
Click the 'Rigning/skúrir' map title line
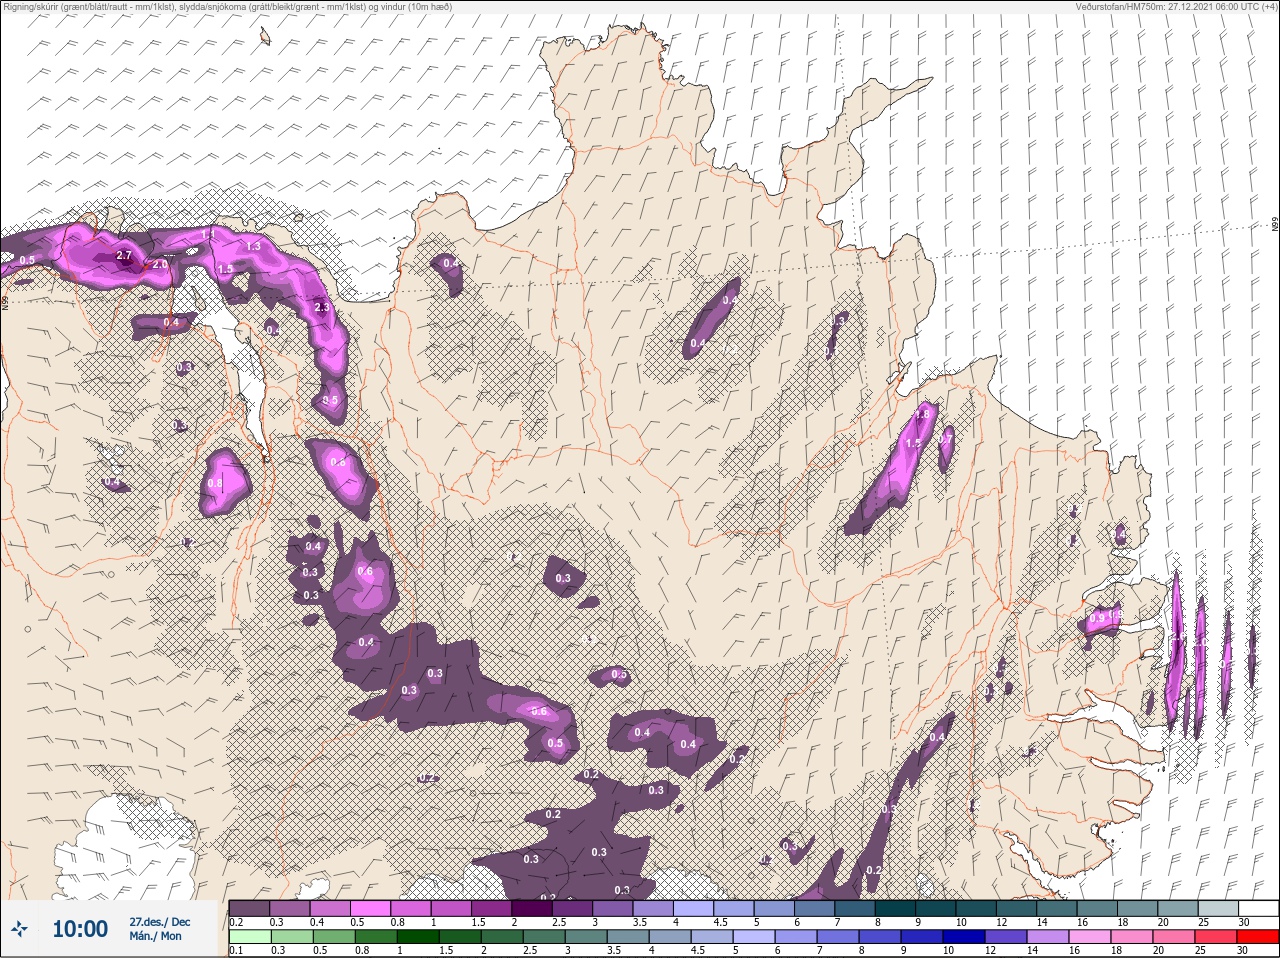(226, 6)
